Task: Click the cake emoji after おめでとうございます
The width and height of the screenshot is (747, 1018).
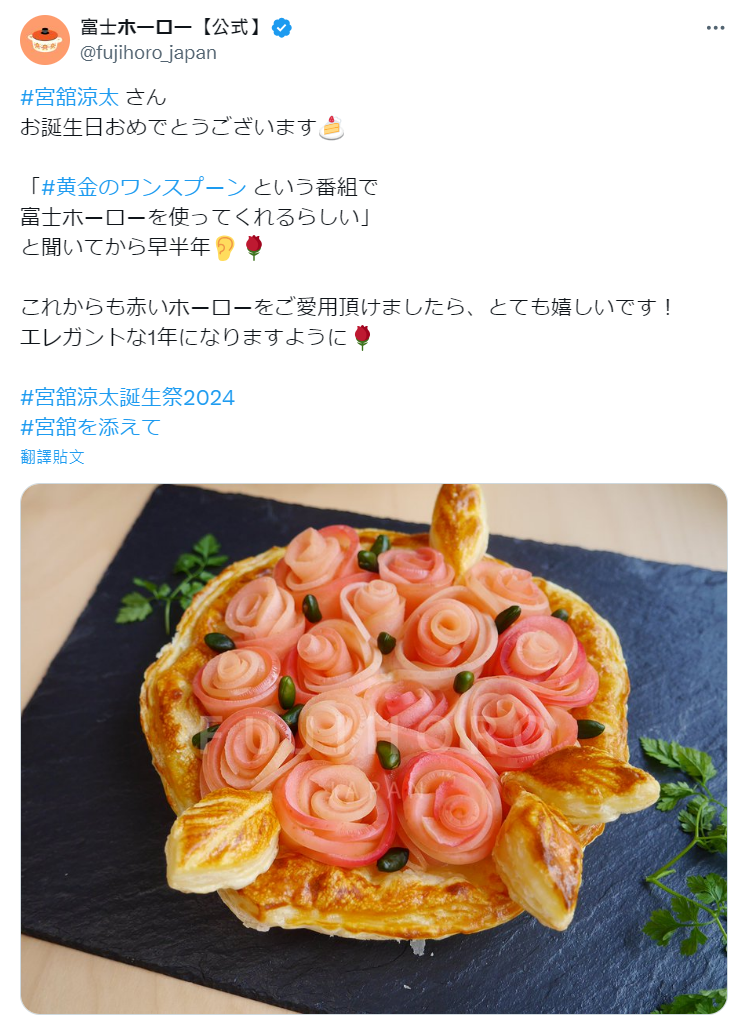Action: tap(332, 127)
